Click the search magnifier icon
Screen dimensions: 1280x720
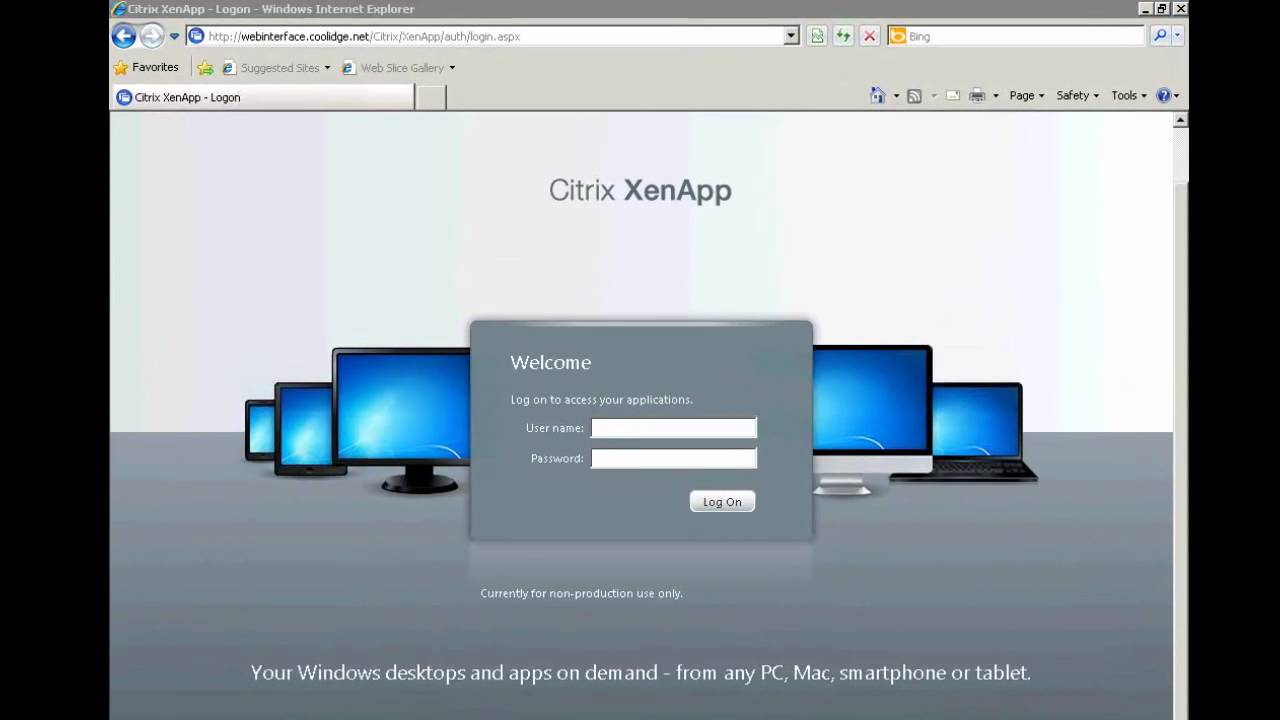[1159, 36]
